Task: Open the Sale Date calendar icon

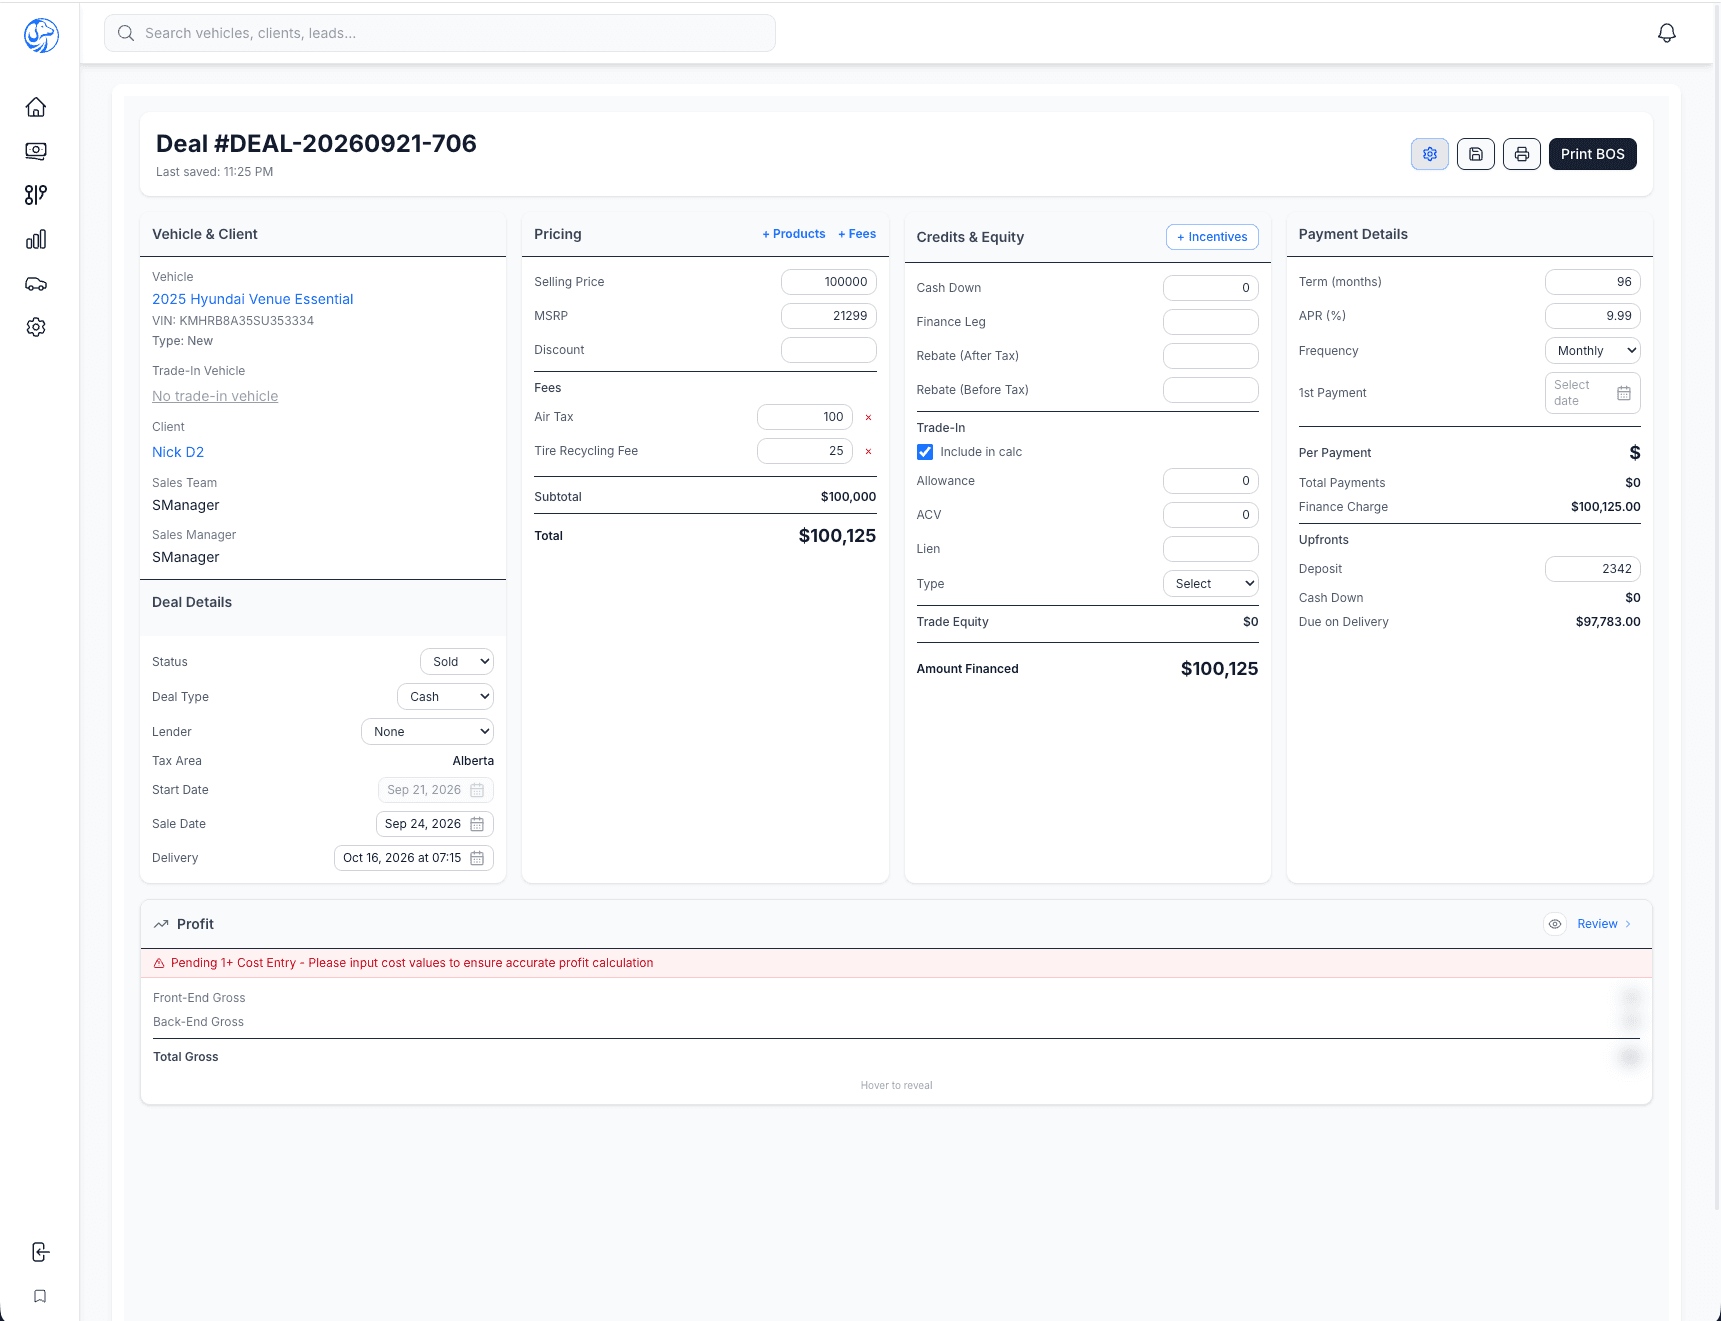Action: [x=477, y=824]
